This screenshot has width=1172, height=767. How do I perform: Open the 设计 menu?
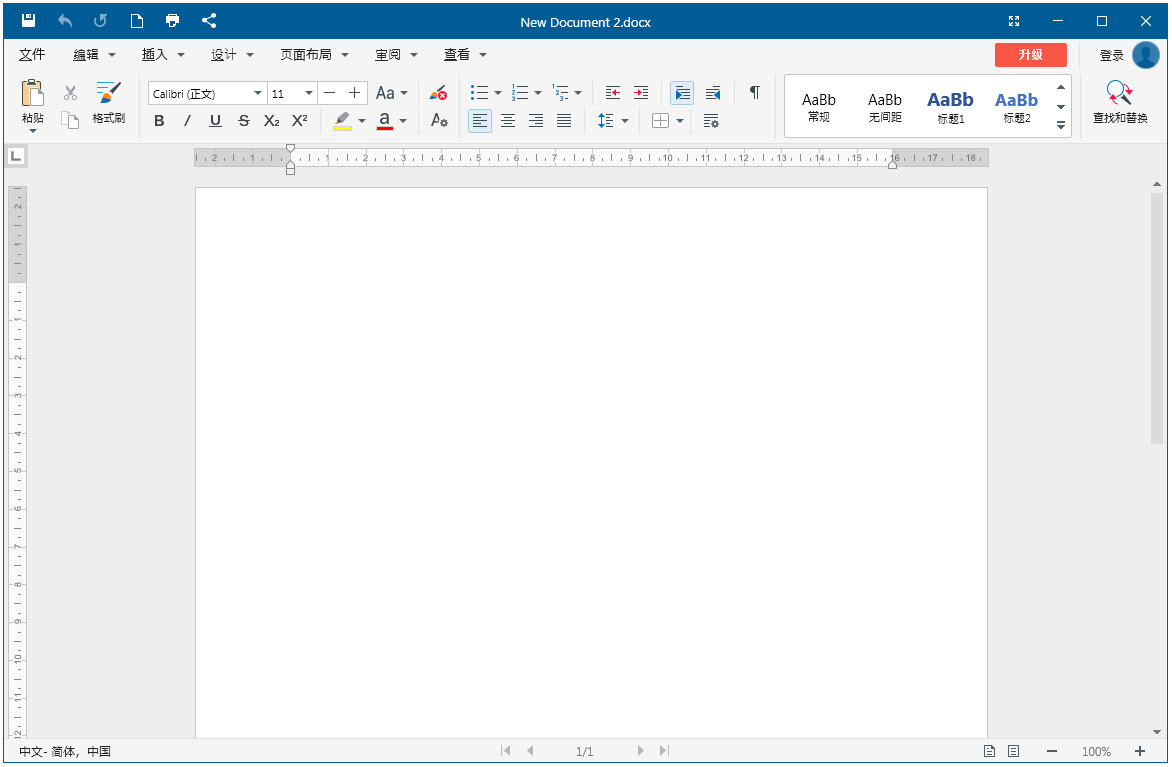(232, 55)
